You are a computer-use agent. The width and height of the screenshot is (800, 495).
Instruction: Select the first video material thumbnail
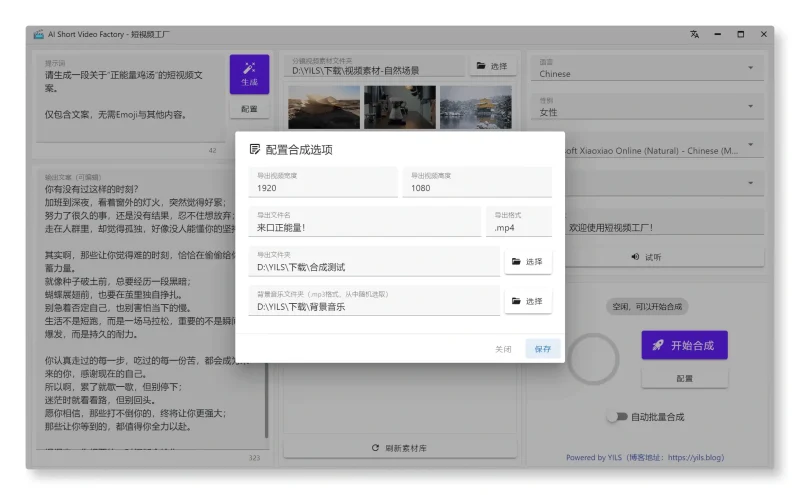[323, 106]
